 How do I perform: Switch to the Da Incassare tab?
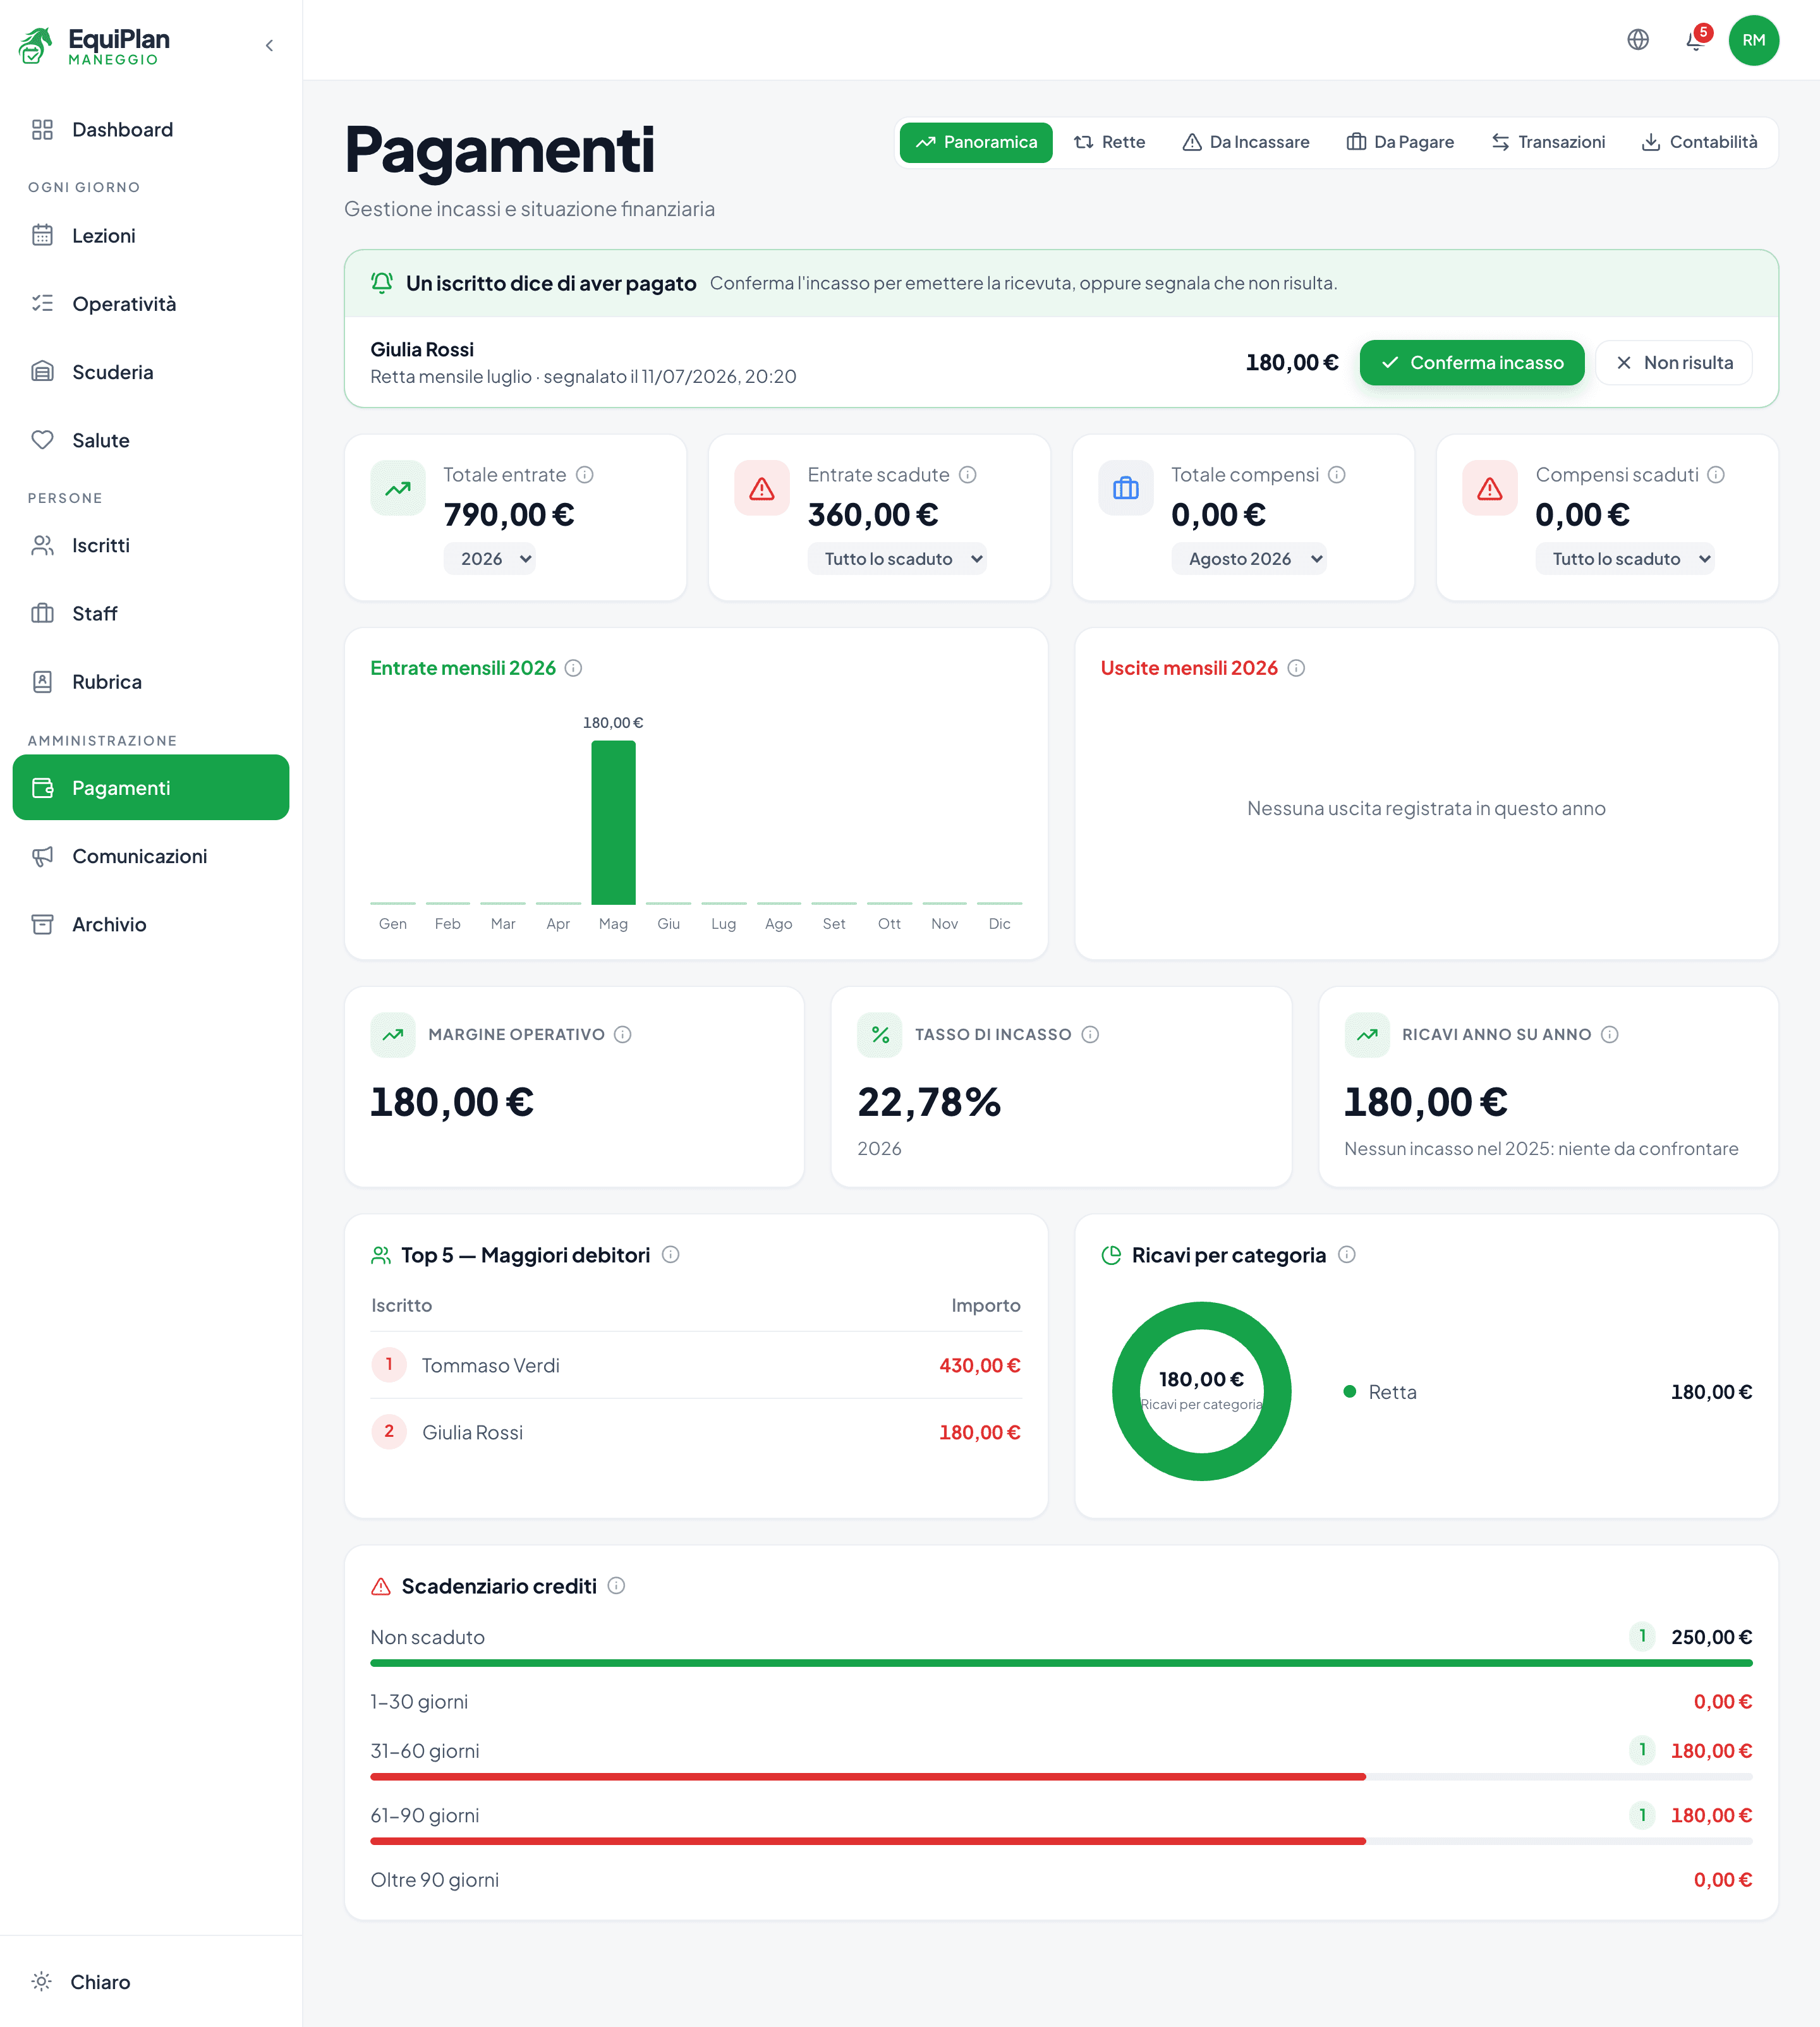pos(1246,142)
